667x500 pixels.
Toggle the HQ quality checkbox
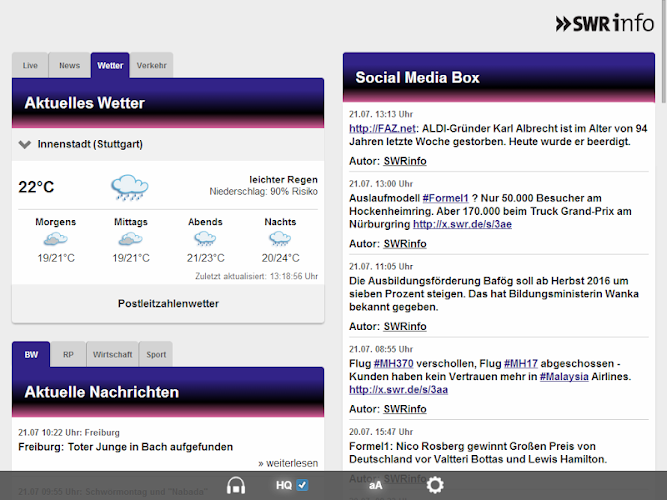(x=302, y=485)
